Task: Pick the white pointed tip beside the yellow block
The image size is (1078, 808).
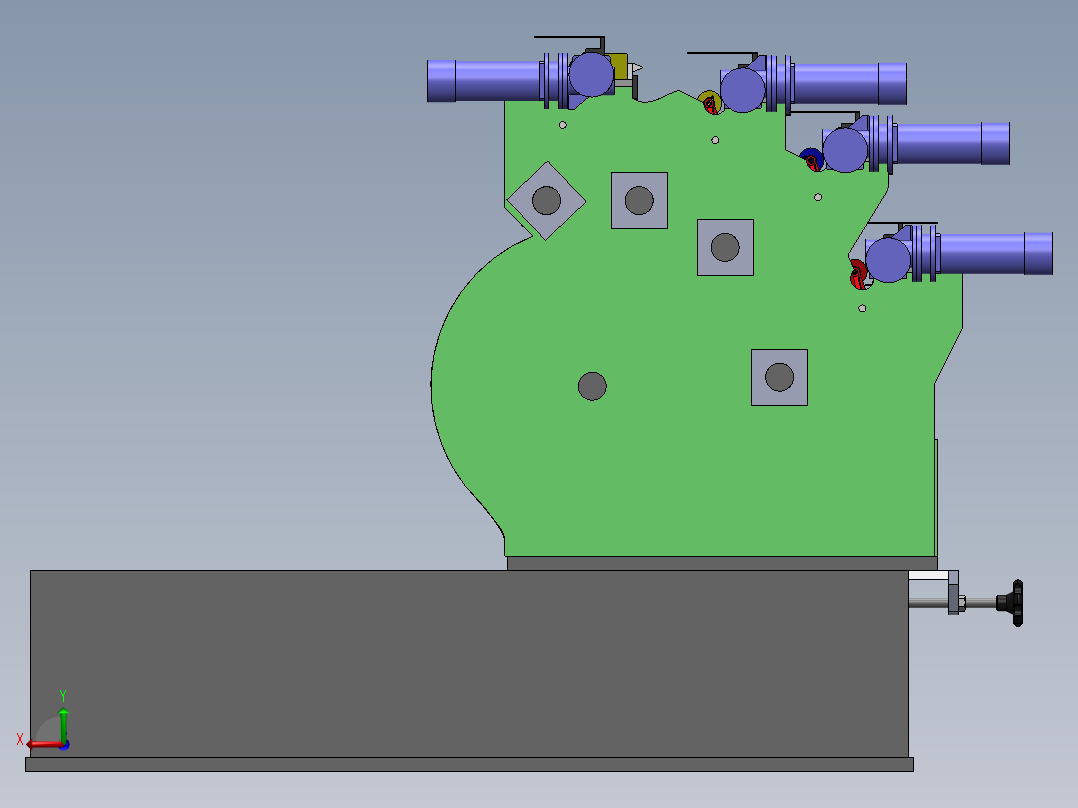Action: pyautogui.click(x=636, y=68)
